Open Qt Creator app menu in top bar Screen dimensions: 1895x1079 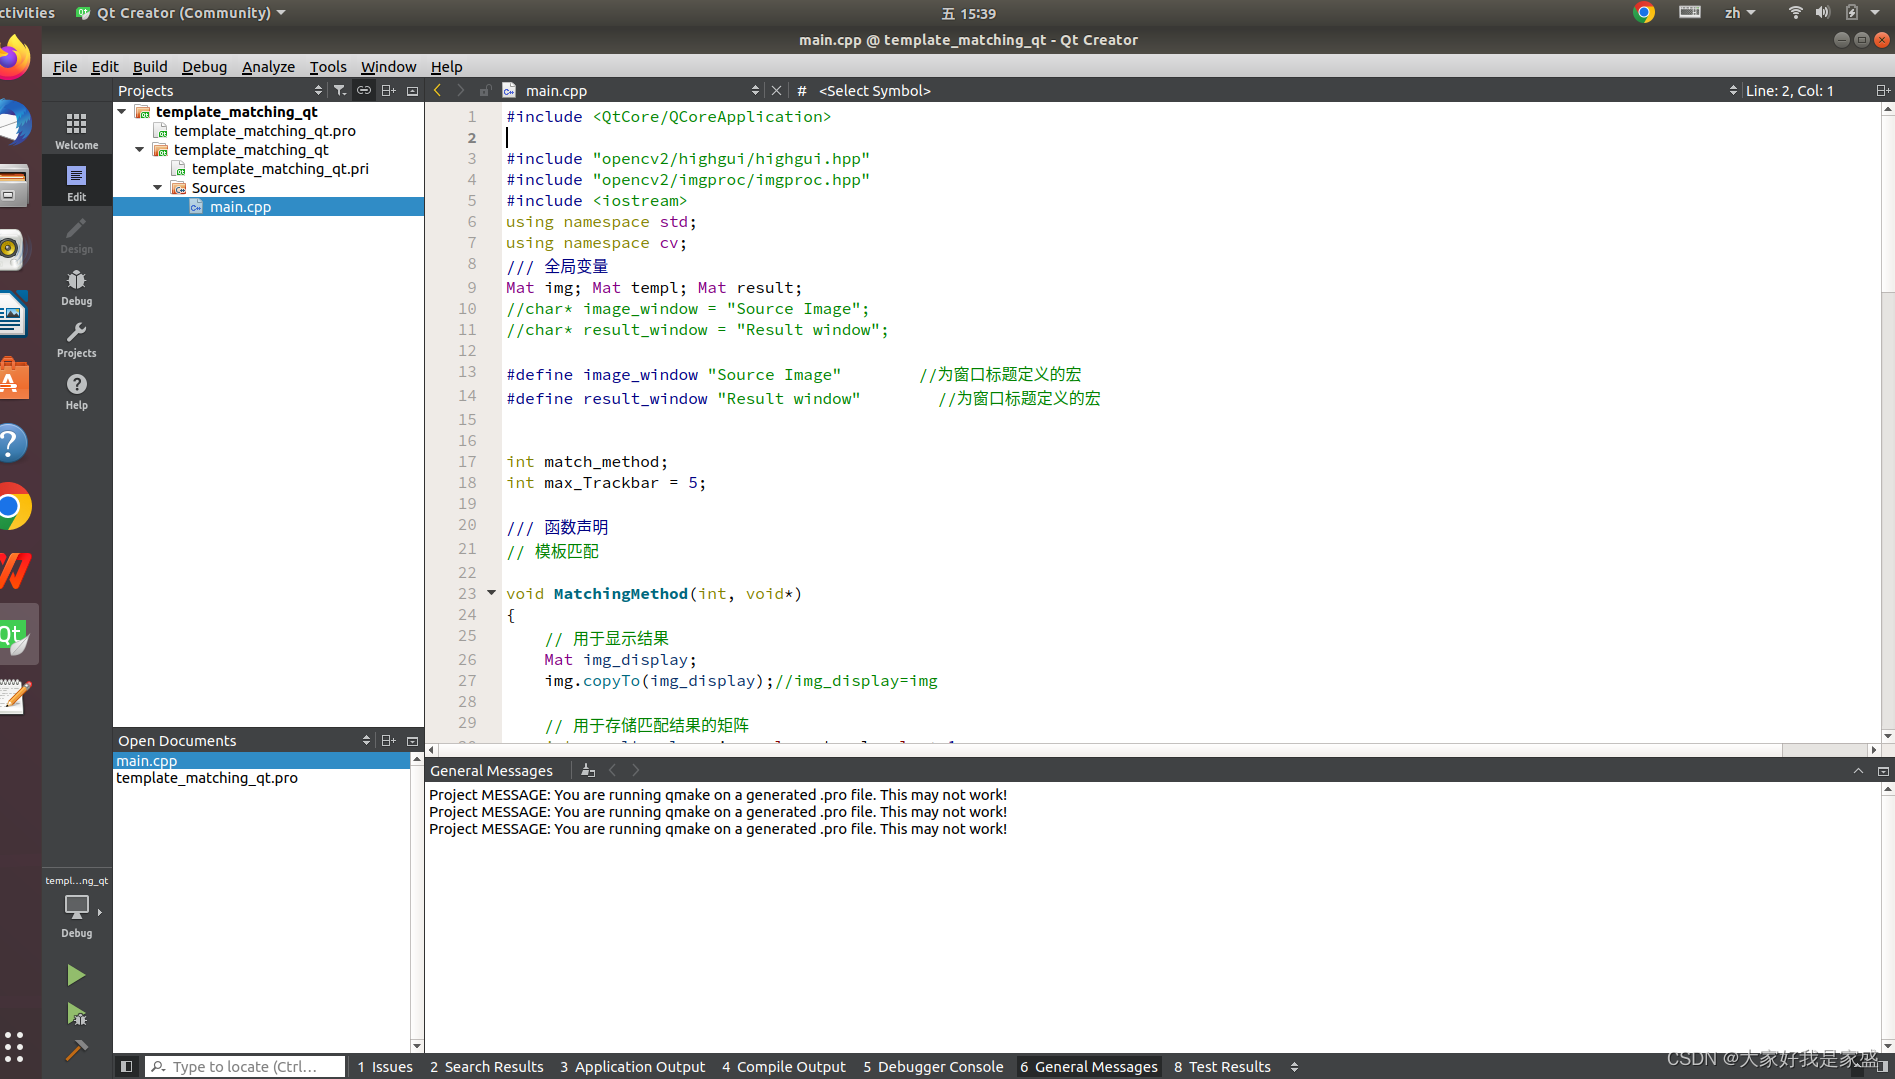[x=181, y=13]
